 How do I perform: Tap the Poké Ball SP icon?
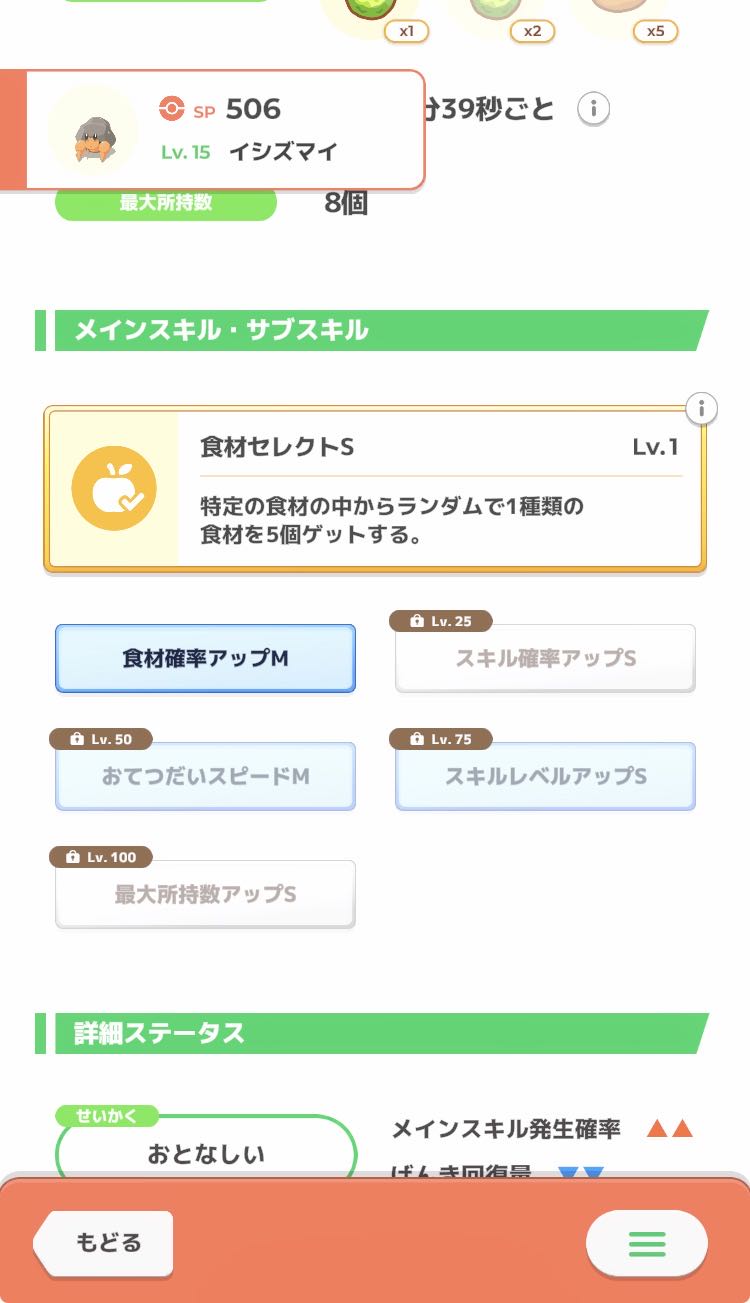pyautogui.click(x=172, y=108)
